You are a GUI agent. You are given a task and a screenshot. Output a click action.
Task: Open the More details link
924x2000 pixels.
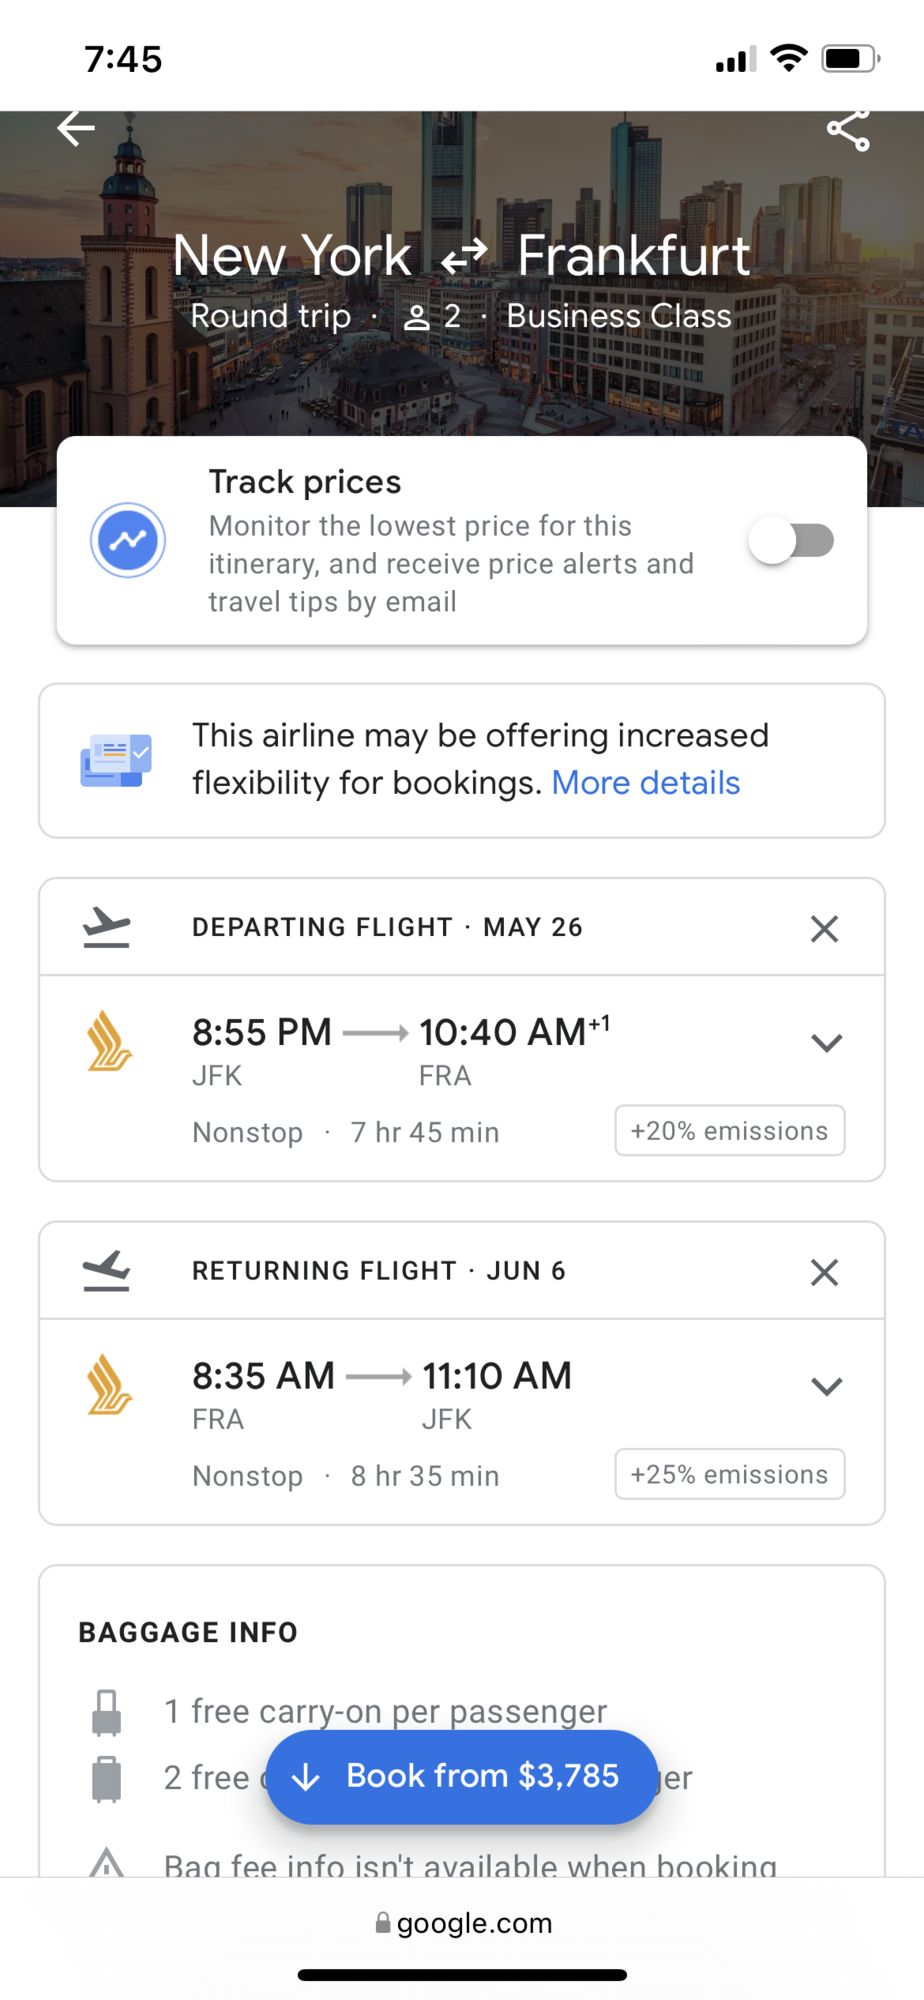tap(646, 783)
